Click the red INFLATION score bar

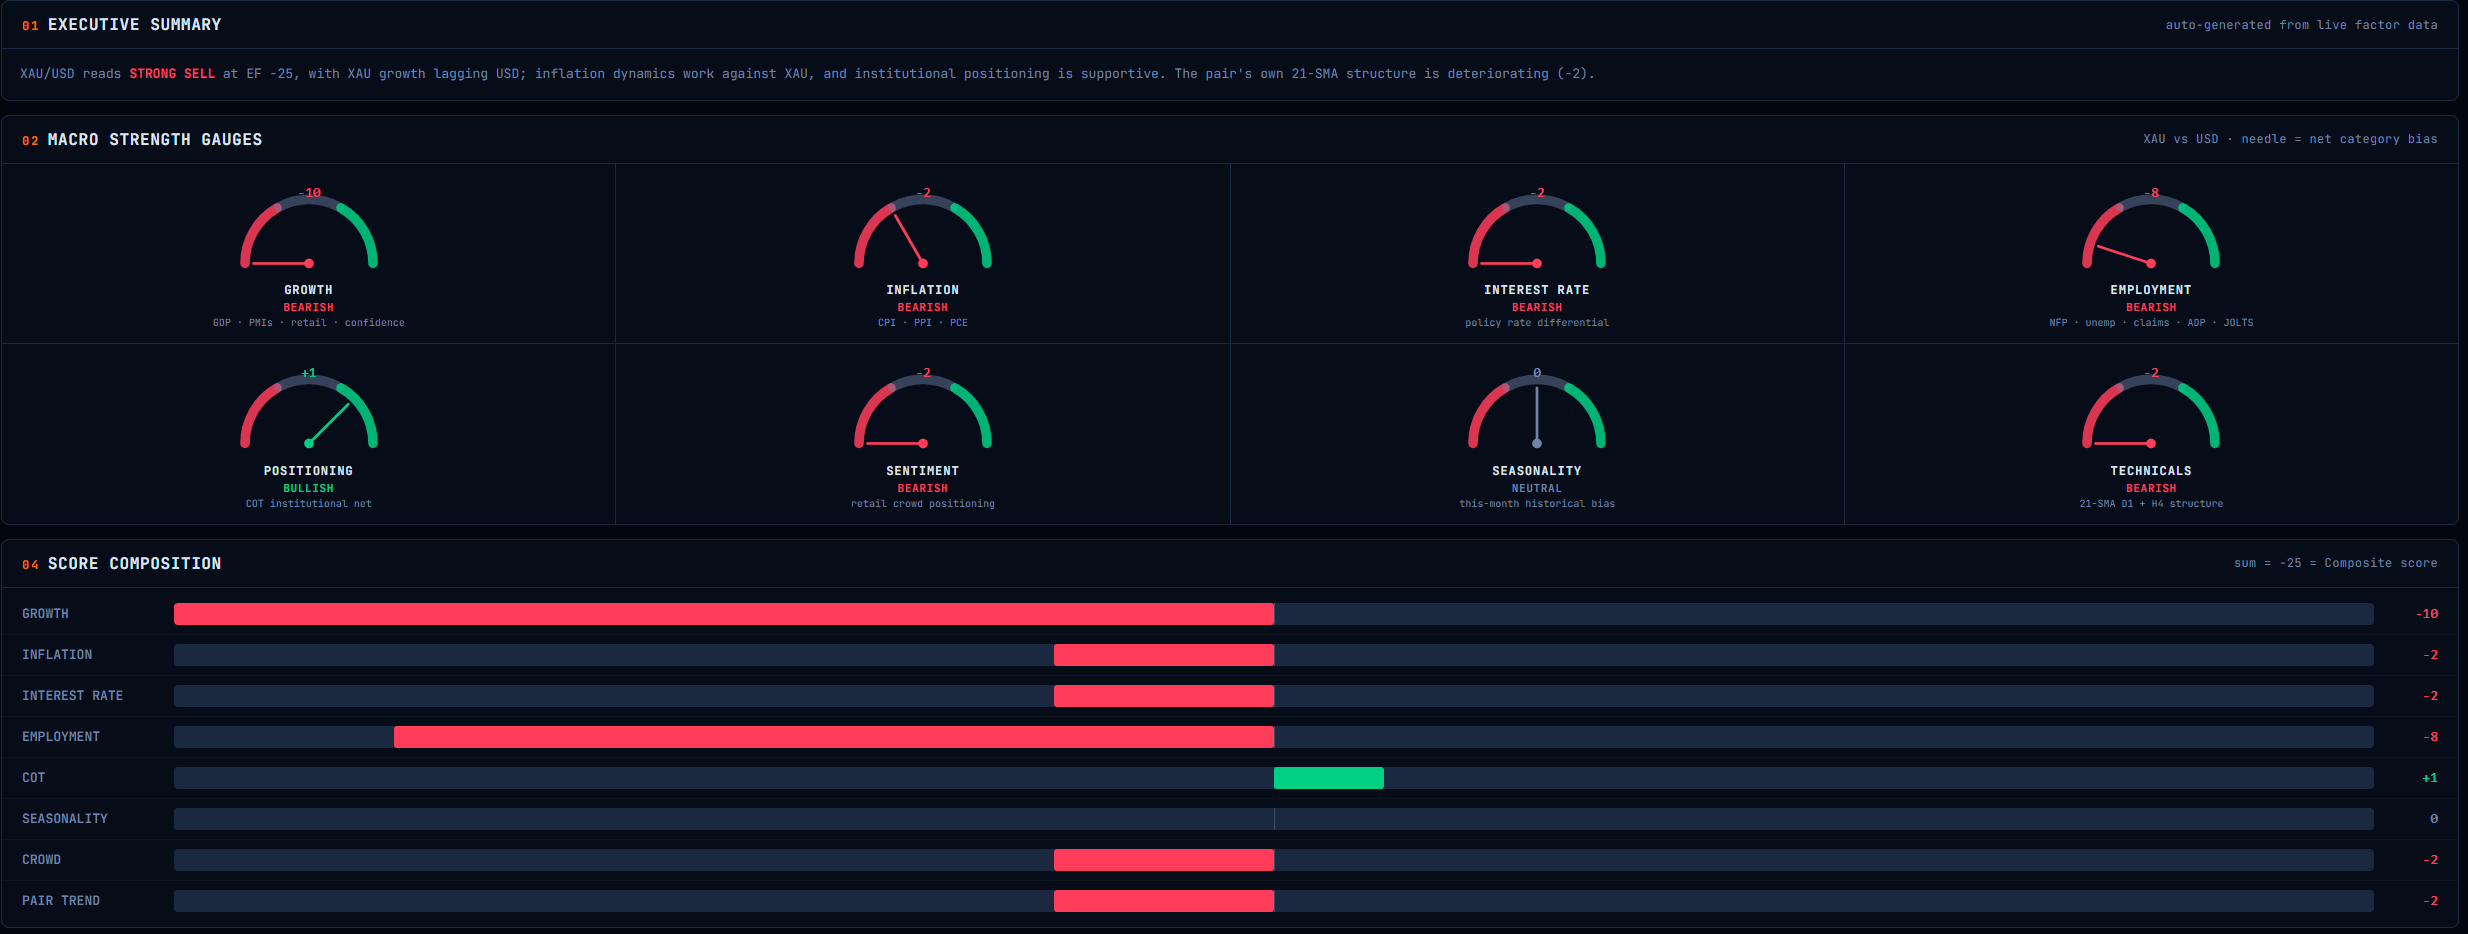[1164, 655]
